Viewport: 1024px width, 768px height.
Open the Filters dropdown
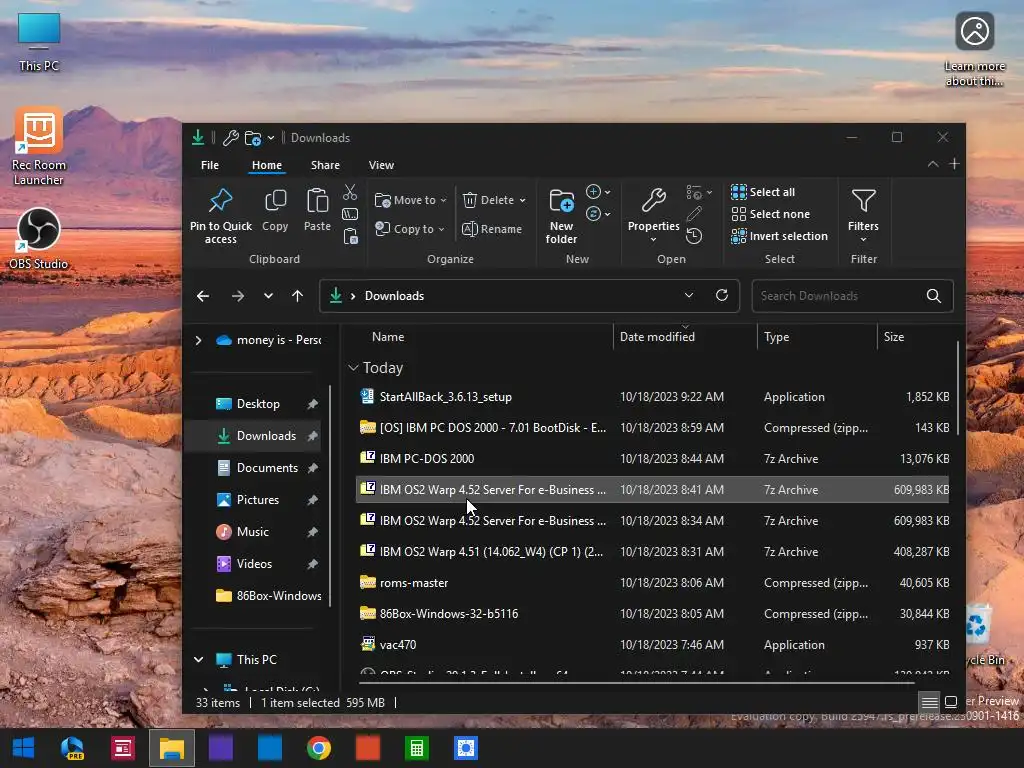[863, 216]
